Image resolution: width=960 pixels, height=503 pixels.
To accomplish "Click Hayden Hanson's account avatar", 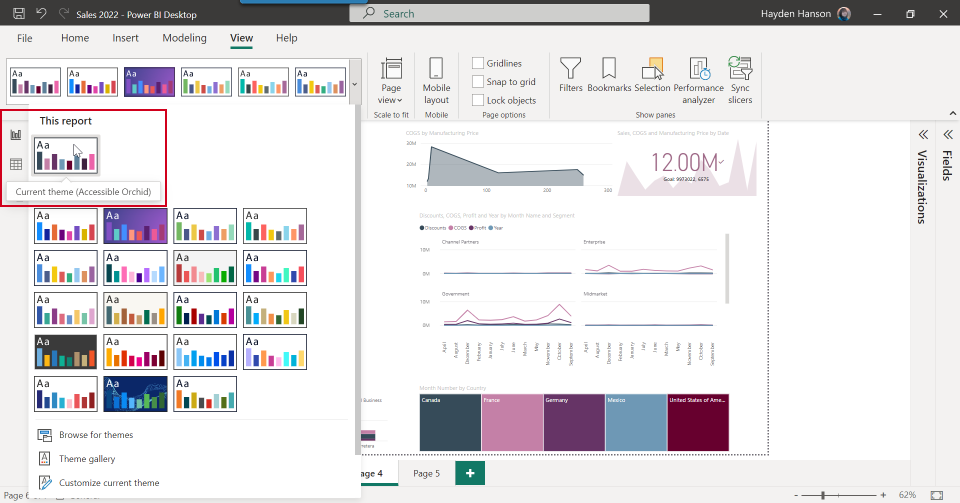I will coord(844,13).
